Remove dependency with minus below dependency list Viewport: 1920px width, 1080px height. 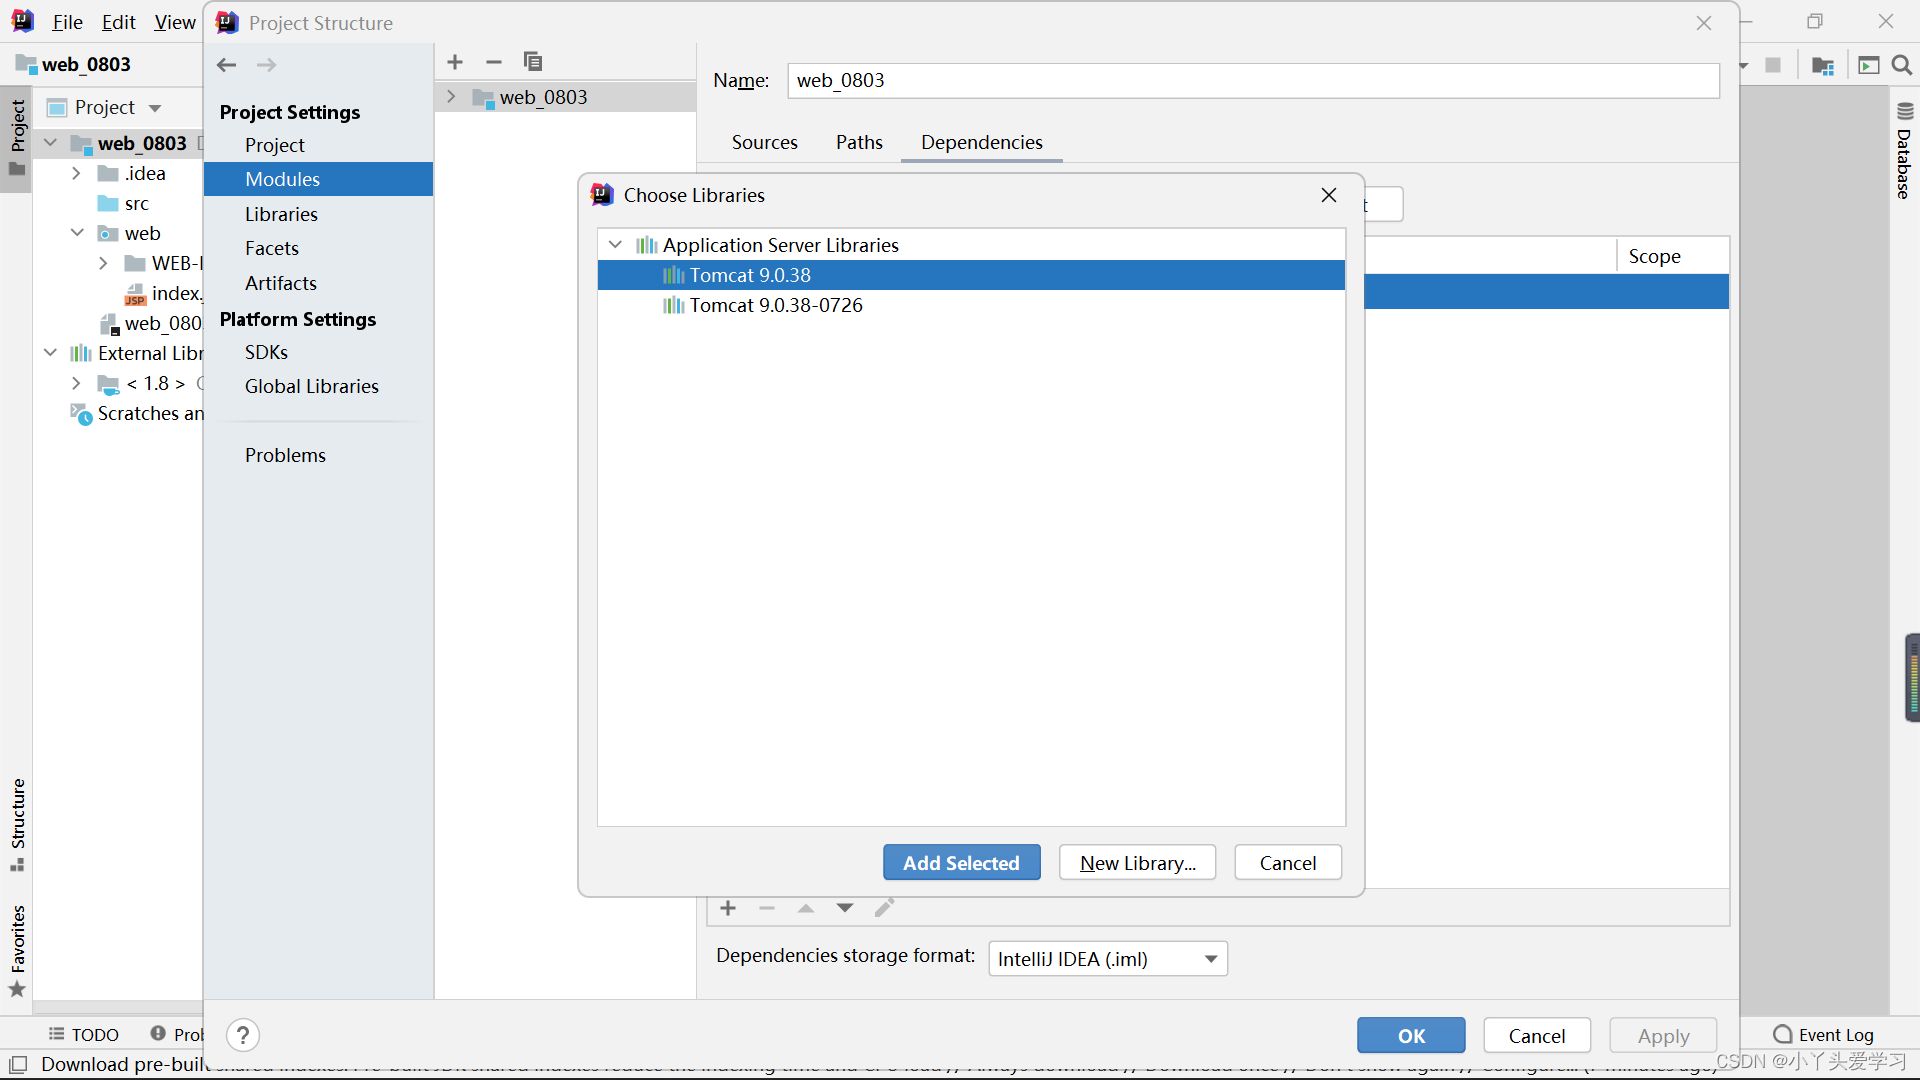(767, 908)
